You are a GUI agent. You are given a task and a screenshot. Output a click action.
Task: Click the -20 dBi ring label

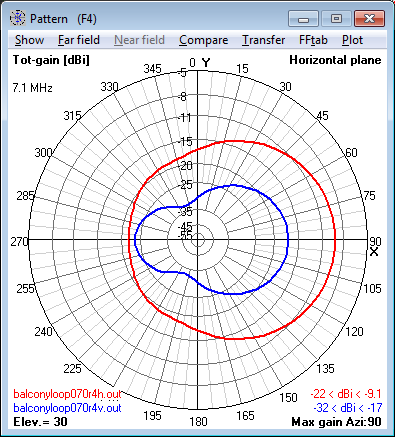point(185,166)
